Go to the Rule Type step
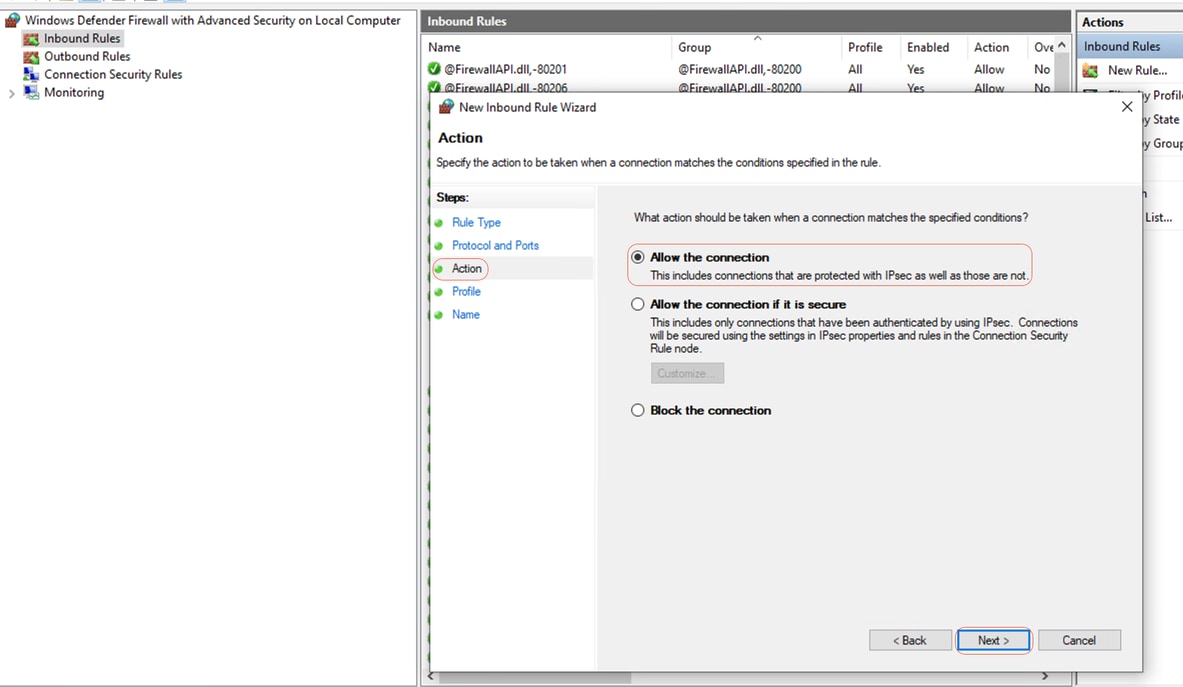The width and height of the screenshot is (1183, 687). coord(476,222)
